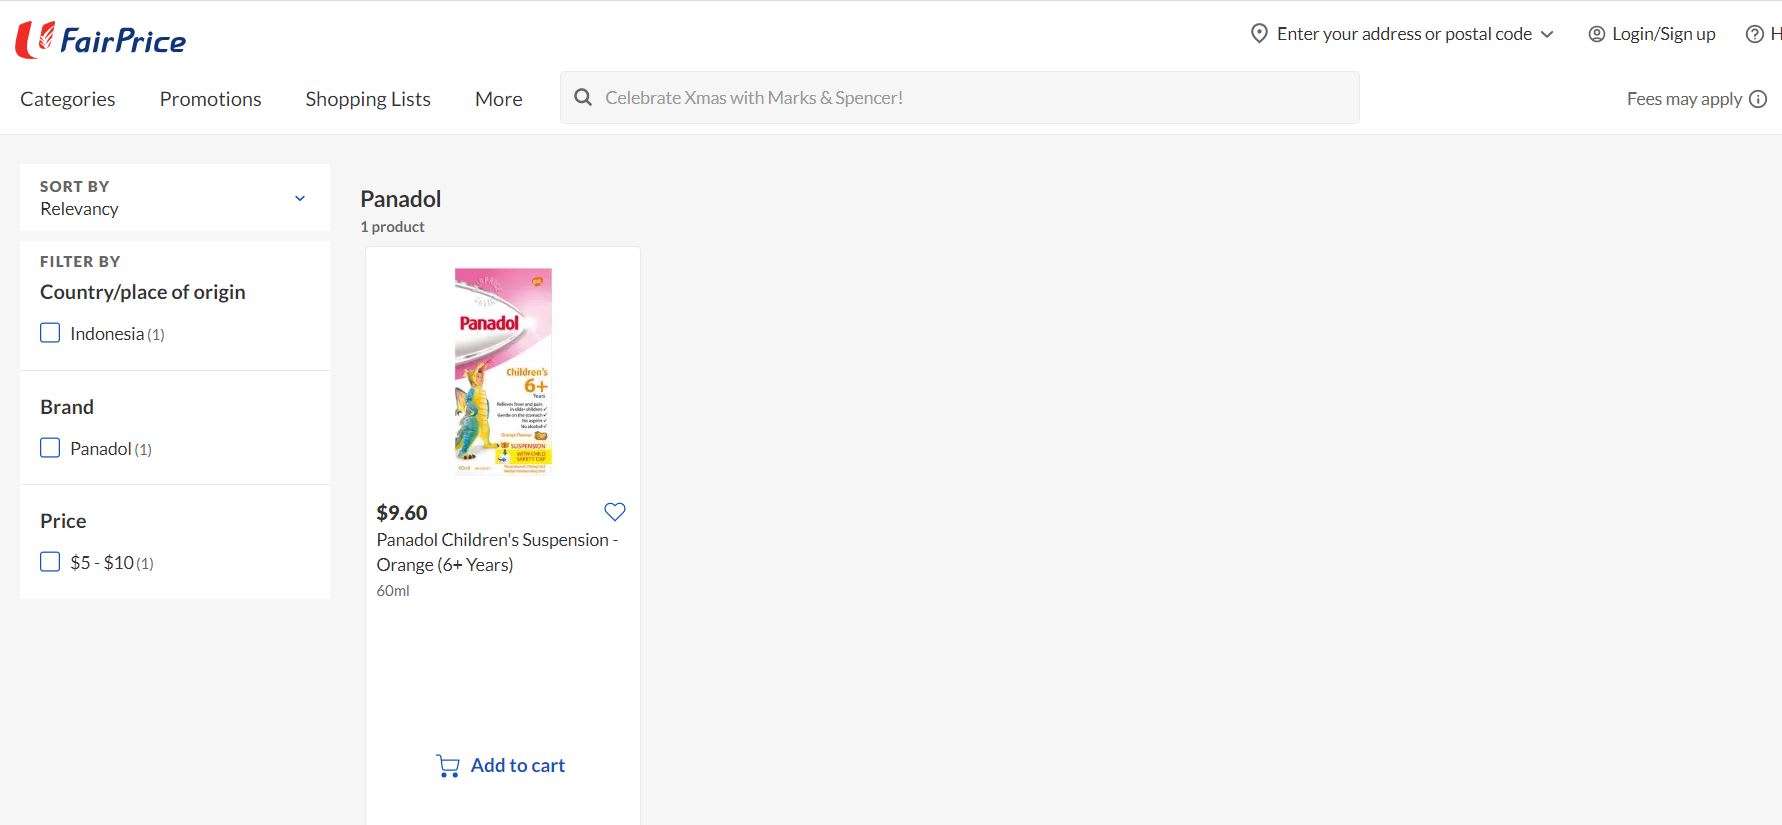Click the location pin icon
This screenshot has width=1782, height=825.
click(x=1259, y=34)
